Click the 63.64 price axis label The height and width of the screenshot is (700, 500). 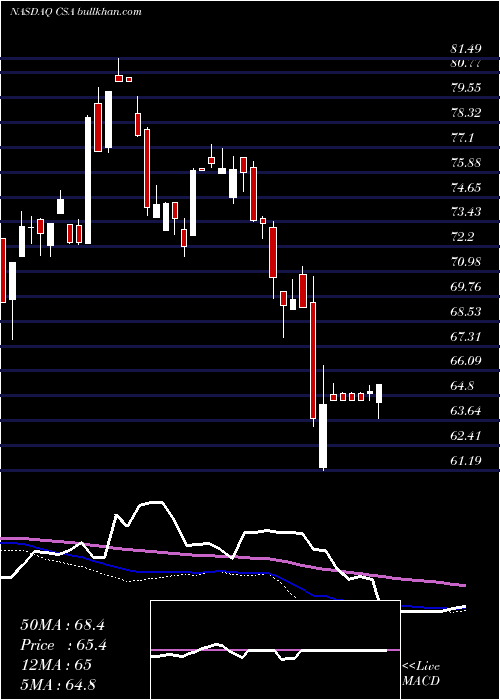point(466,410)
